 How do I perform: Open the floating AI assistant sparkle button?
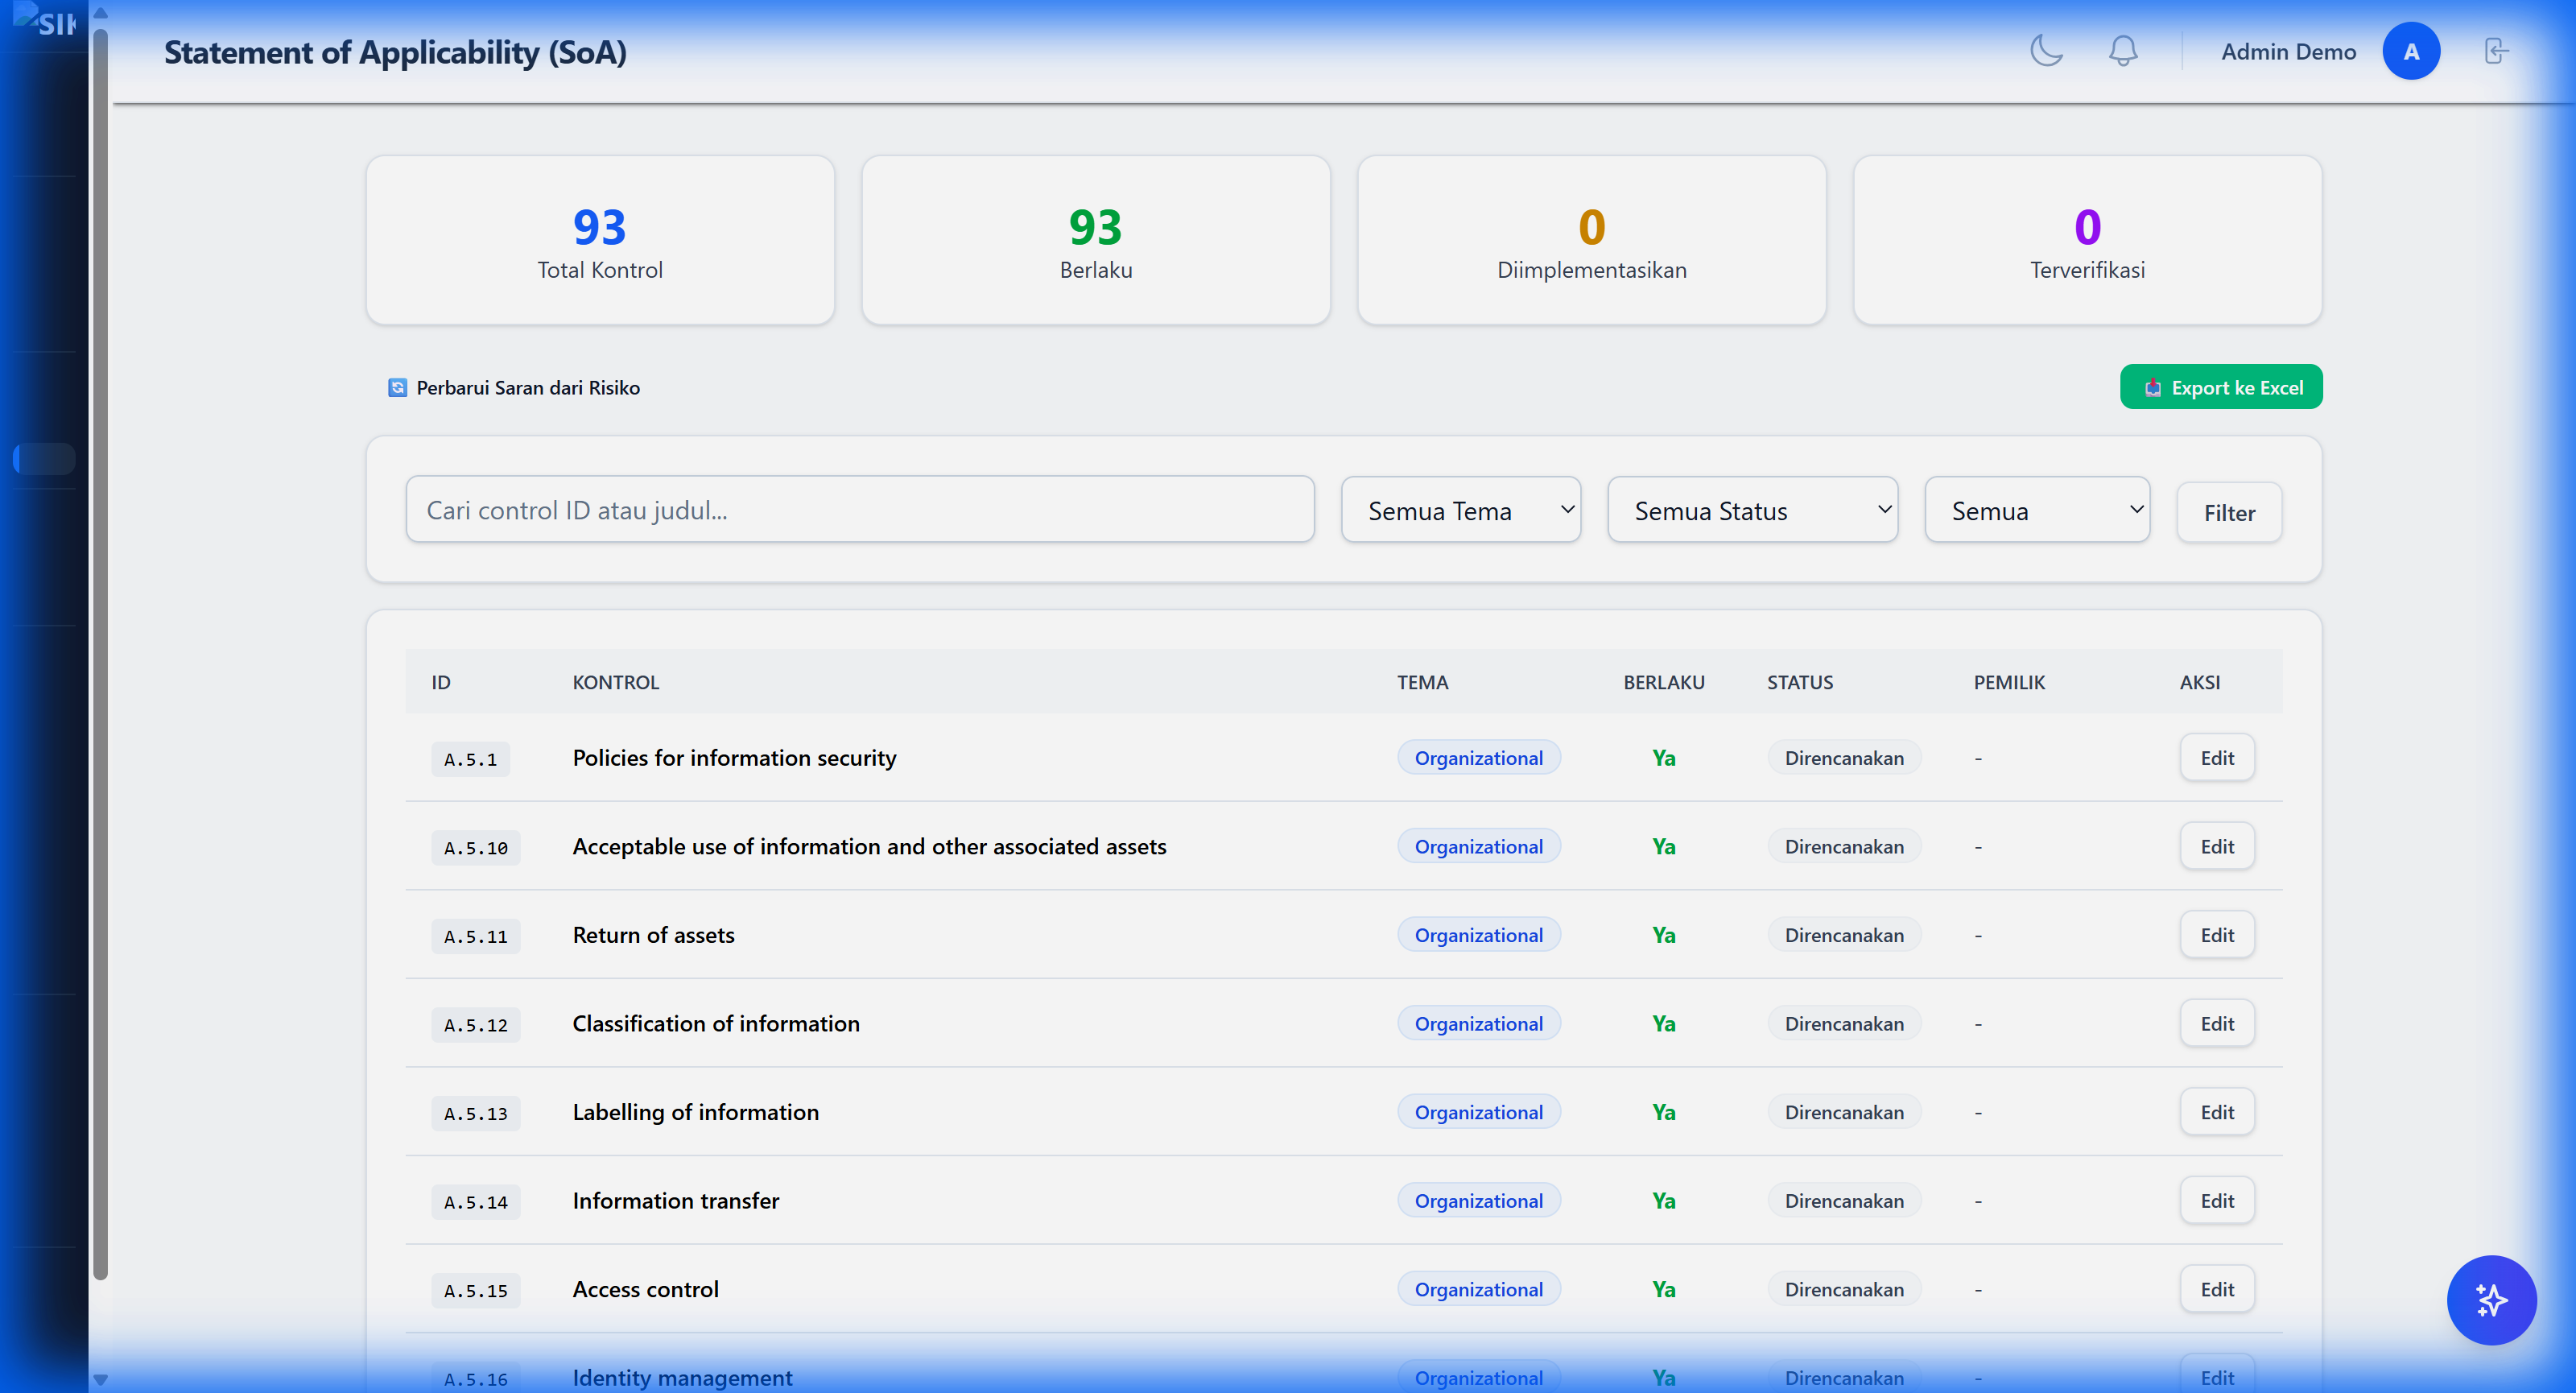click(x=2491, y=1300)
